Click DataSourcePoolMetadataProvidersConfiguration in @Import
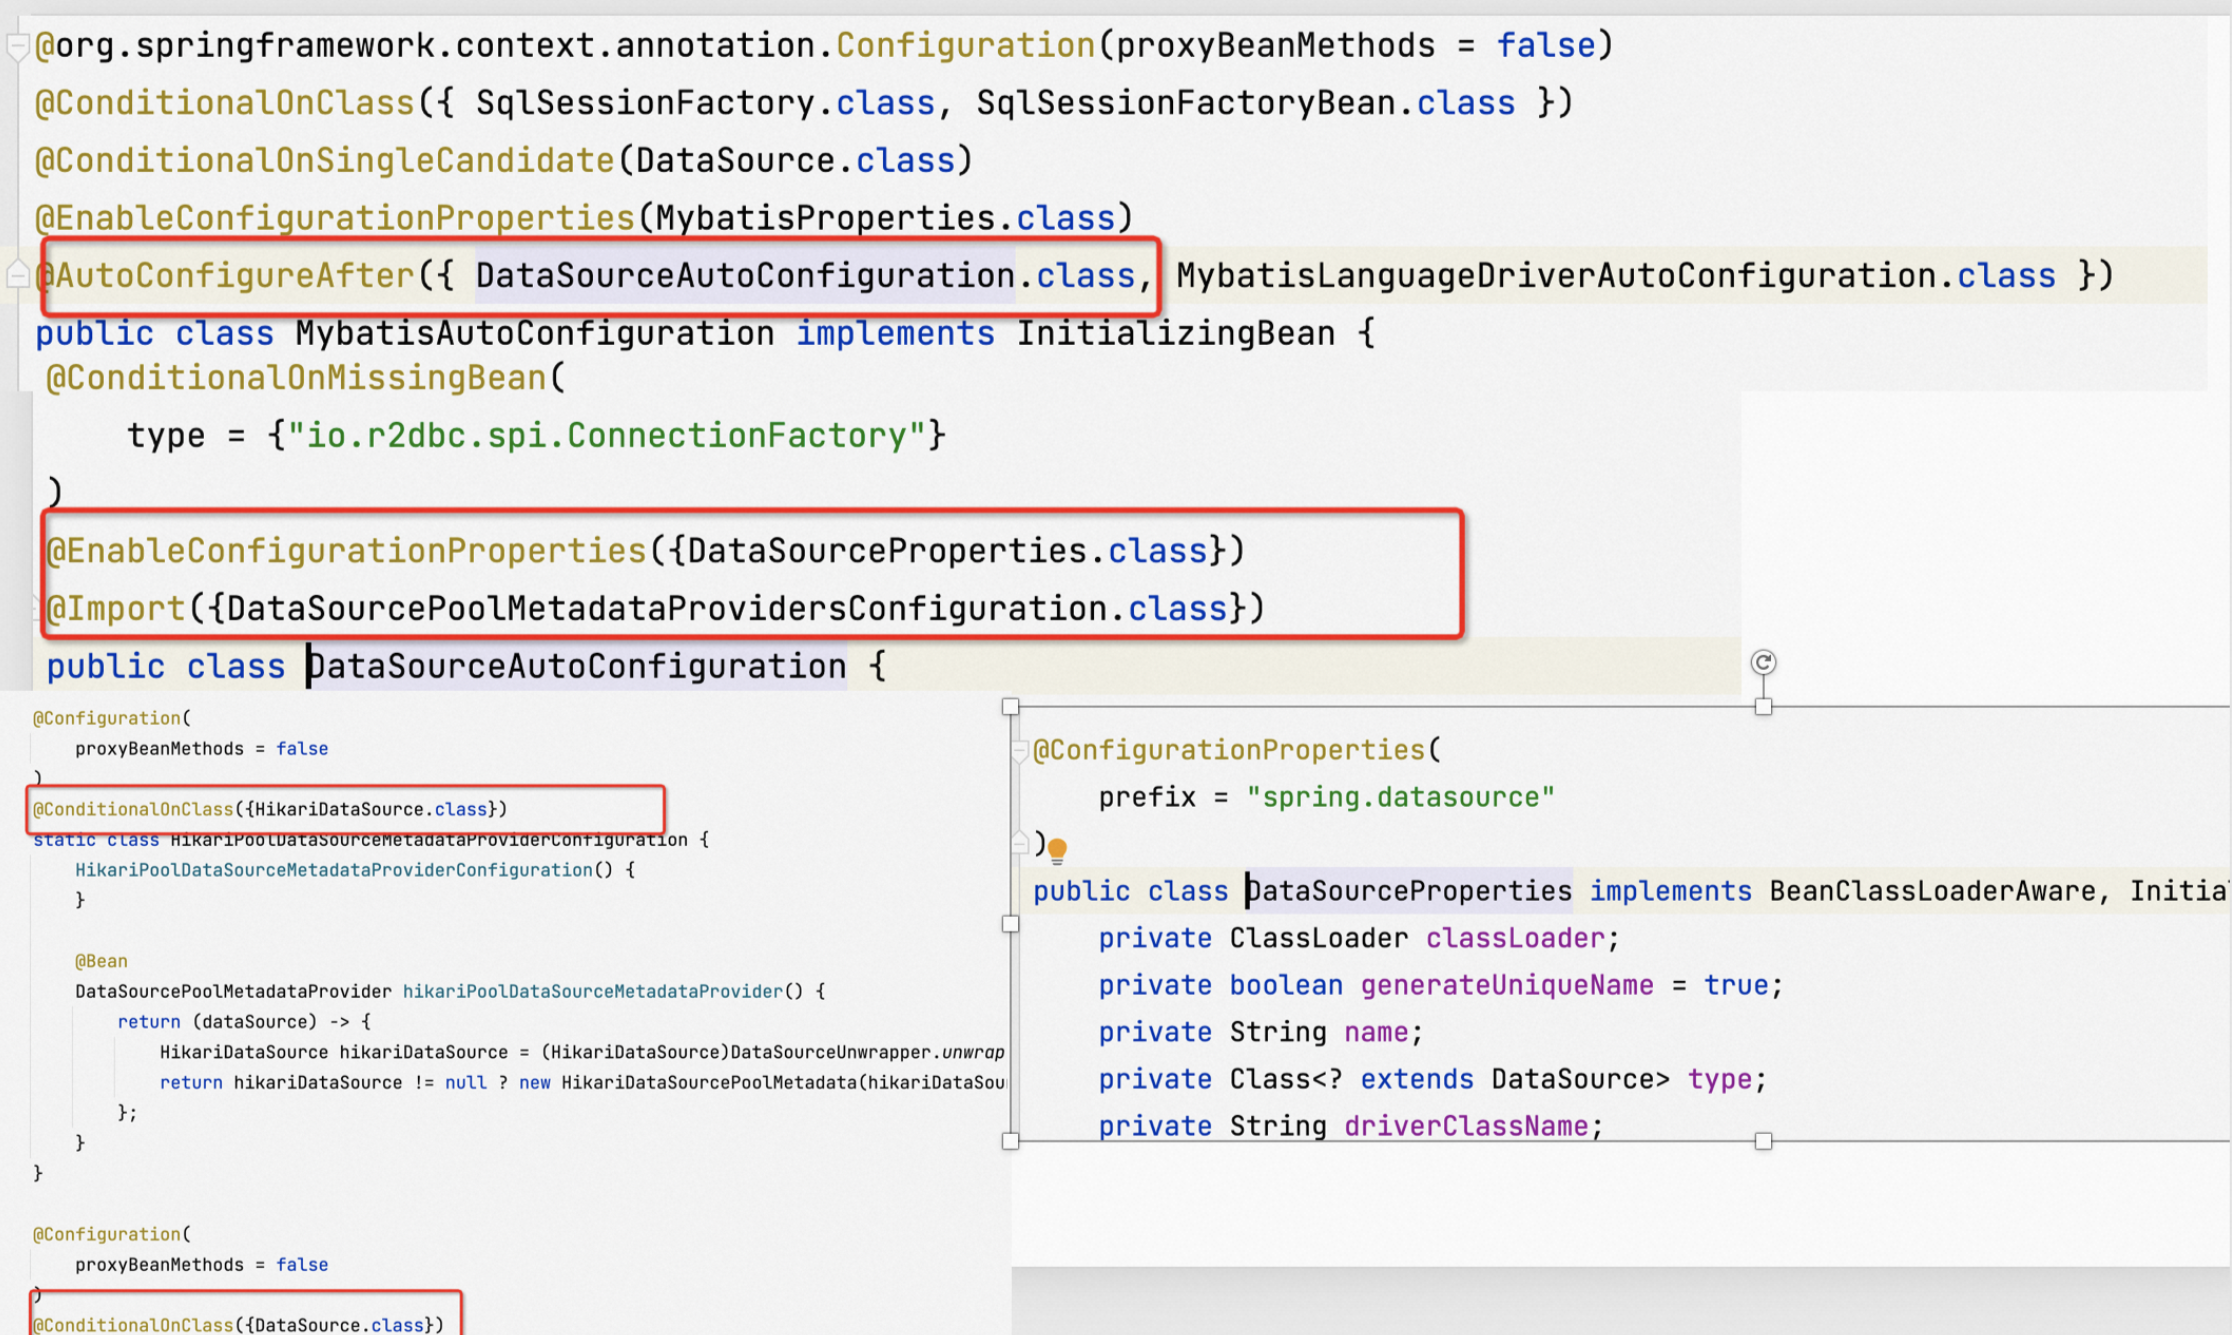Viewport: 2232px width, 1335px height. coord(667,609)
